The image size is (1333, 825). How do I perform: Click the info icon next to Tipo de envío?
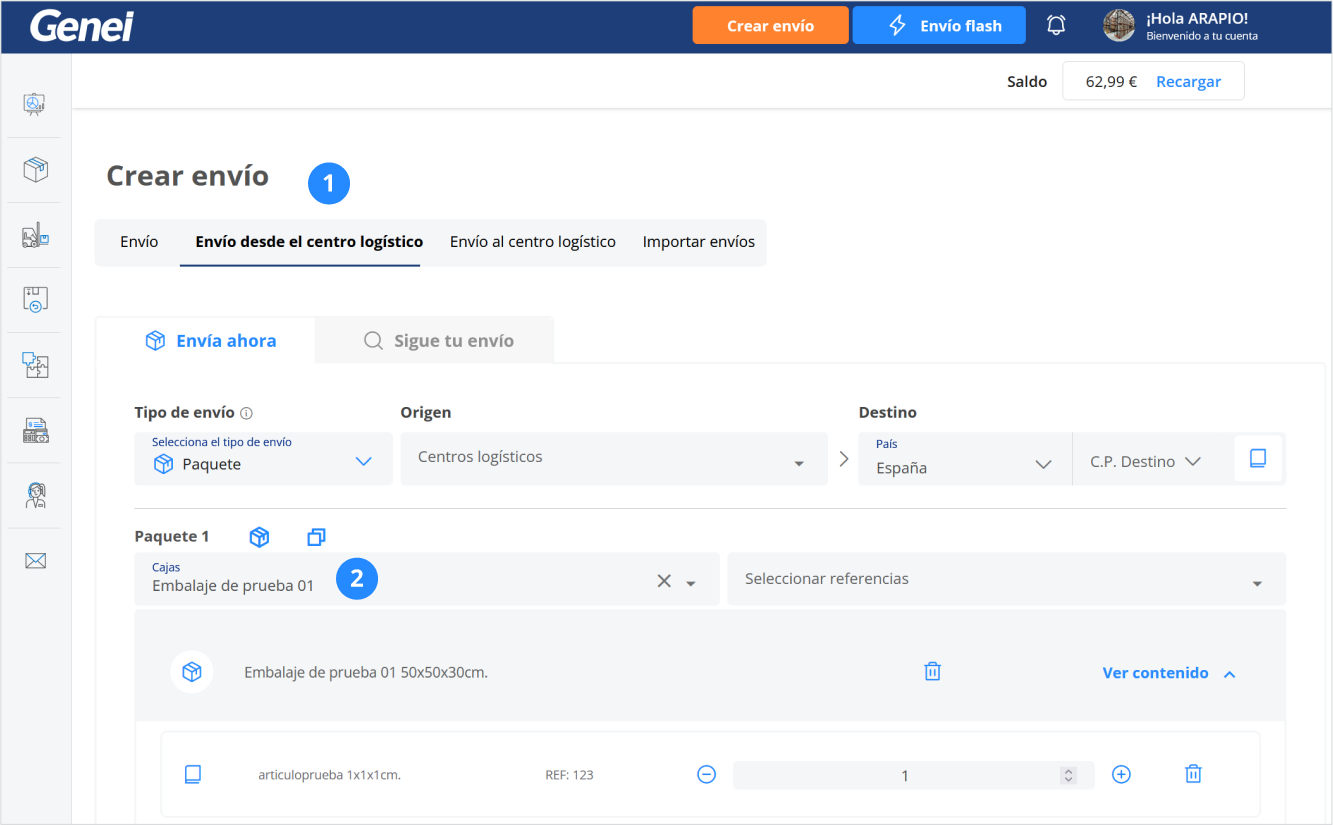pyautogui.click(x=247, y=413)
